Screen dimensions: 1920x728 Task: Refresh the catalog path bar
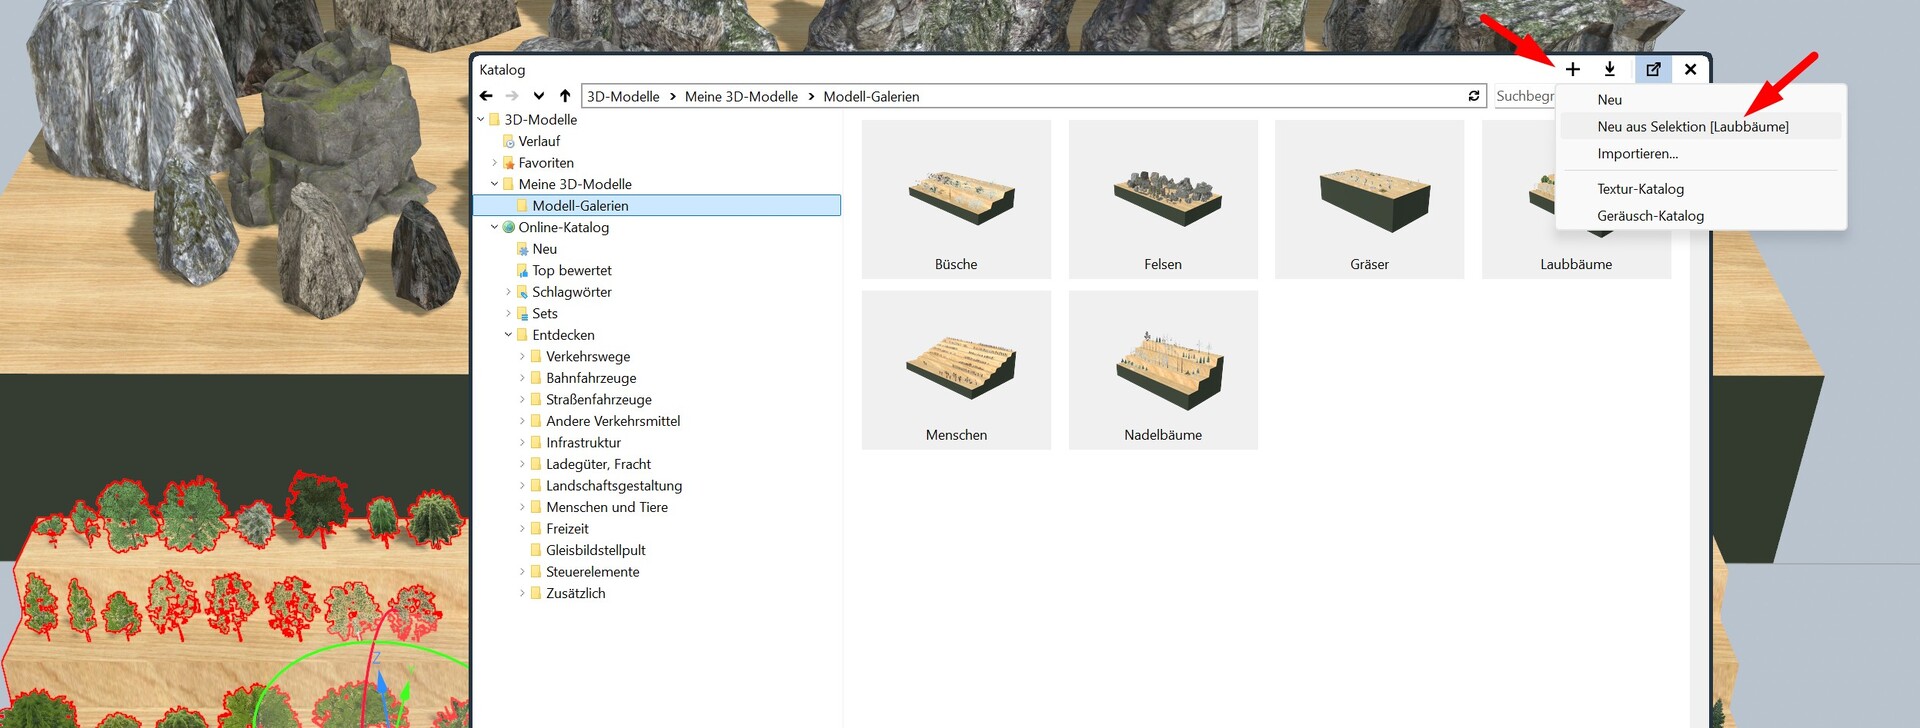(x=1473, y=96)
